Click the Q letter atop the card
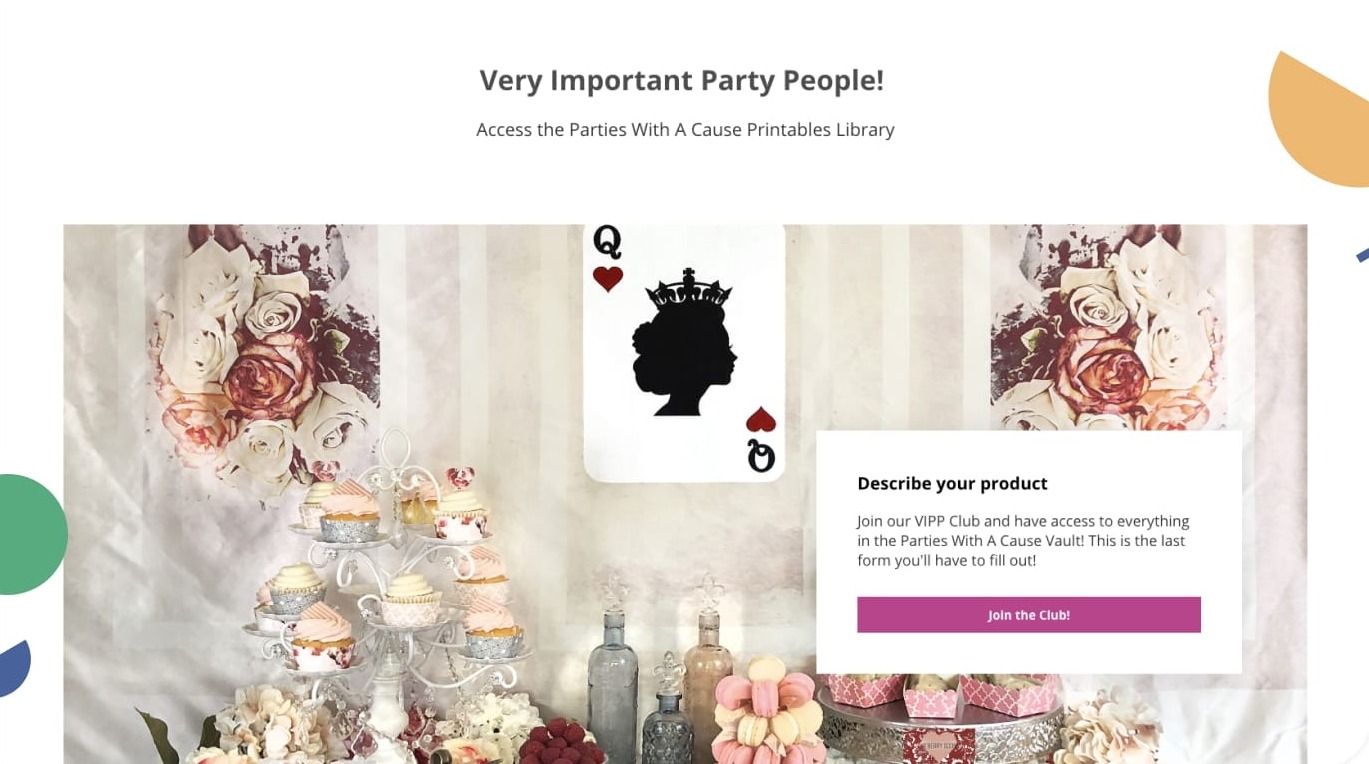This screenshot has height=764, width=1369. 607,242
